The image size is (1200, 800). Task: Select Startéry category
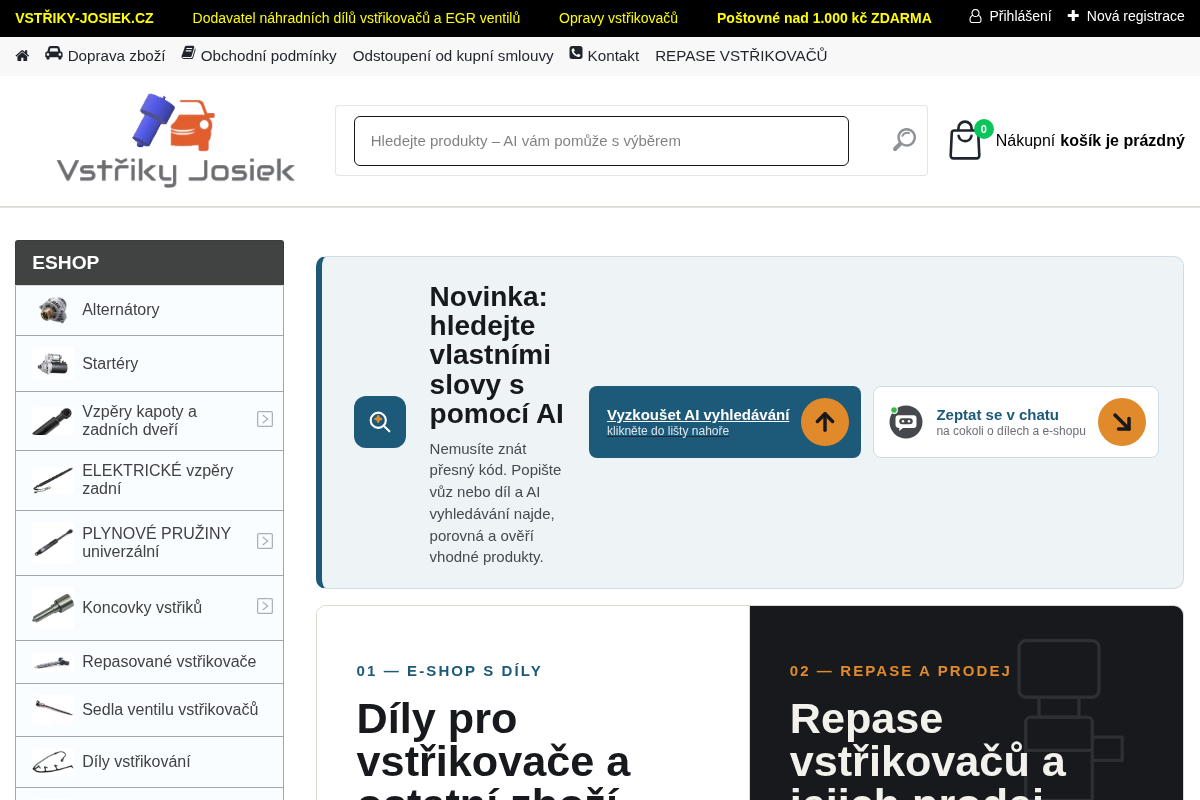[x=150, y=364]
